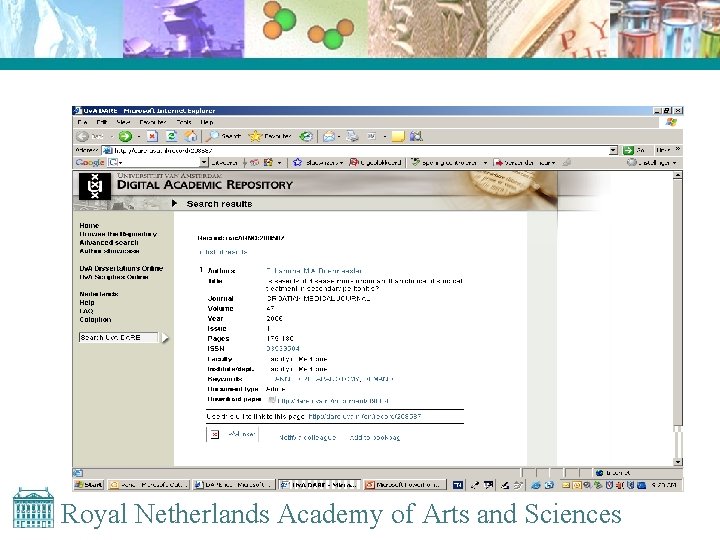Click the green Go arrow button
This screenshot has width=720, height=540.
[x=628, y=150]
